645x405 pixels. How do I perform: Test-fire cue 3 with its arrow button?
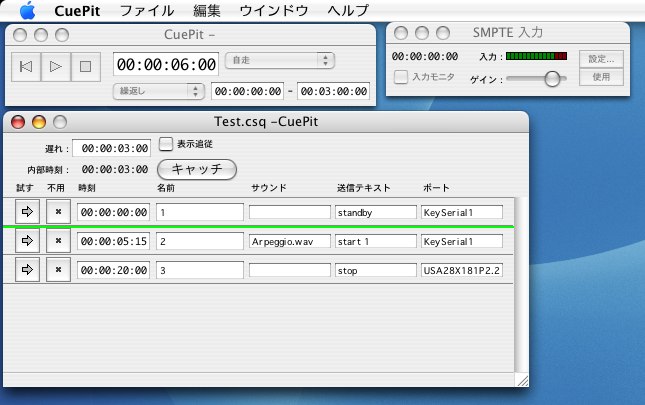28,270
